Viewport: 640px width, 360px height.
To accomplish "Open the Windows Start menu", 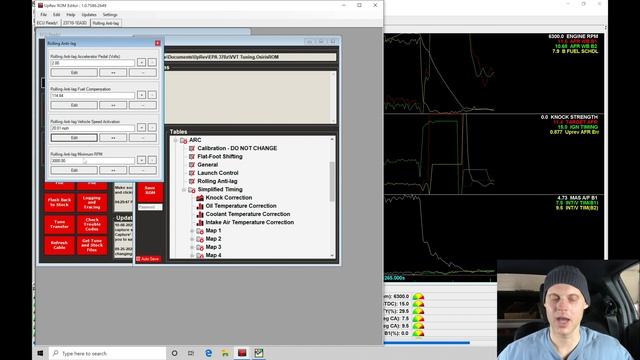I will (40, 353).
